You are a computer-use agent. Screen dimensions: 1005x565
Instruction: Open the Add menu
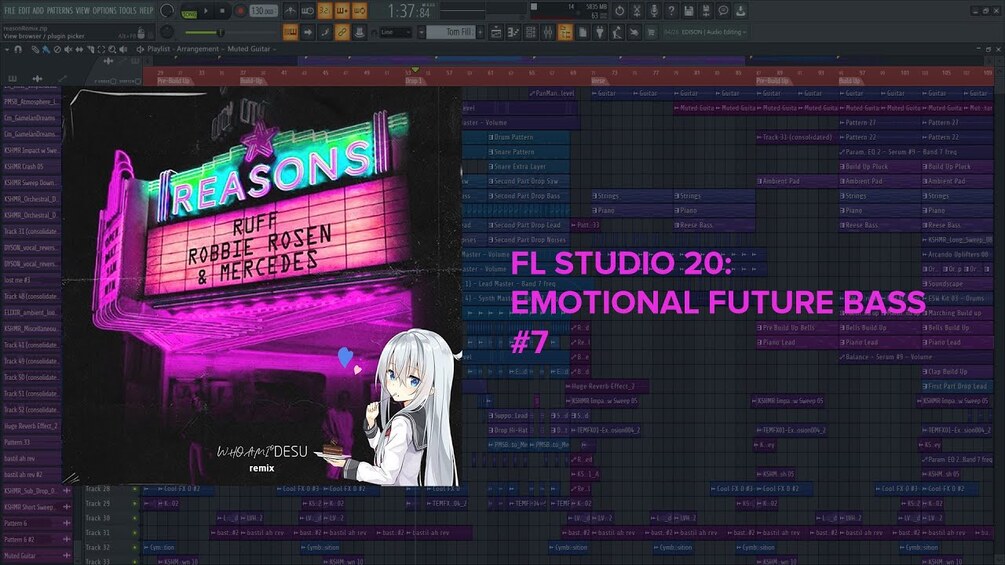[x=38, y=10]
